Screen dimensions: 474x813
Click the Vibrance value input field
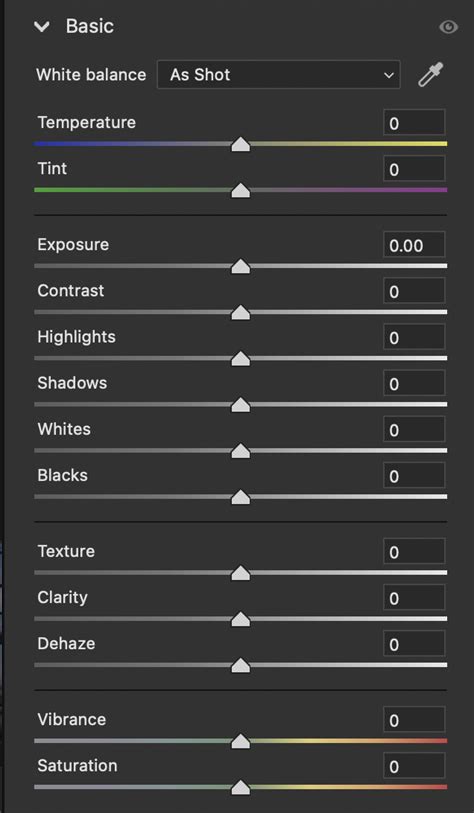(414, 720)
